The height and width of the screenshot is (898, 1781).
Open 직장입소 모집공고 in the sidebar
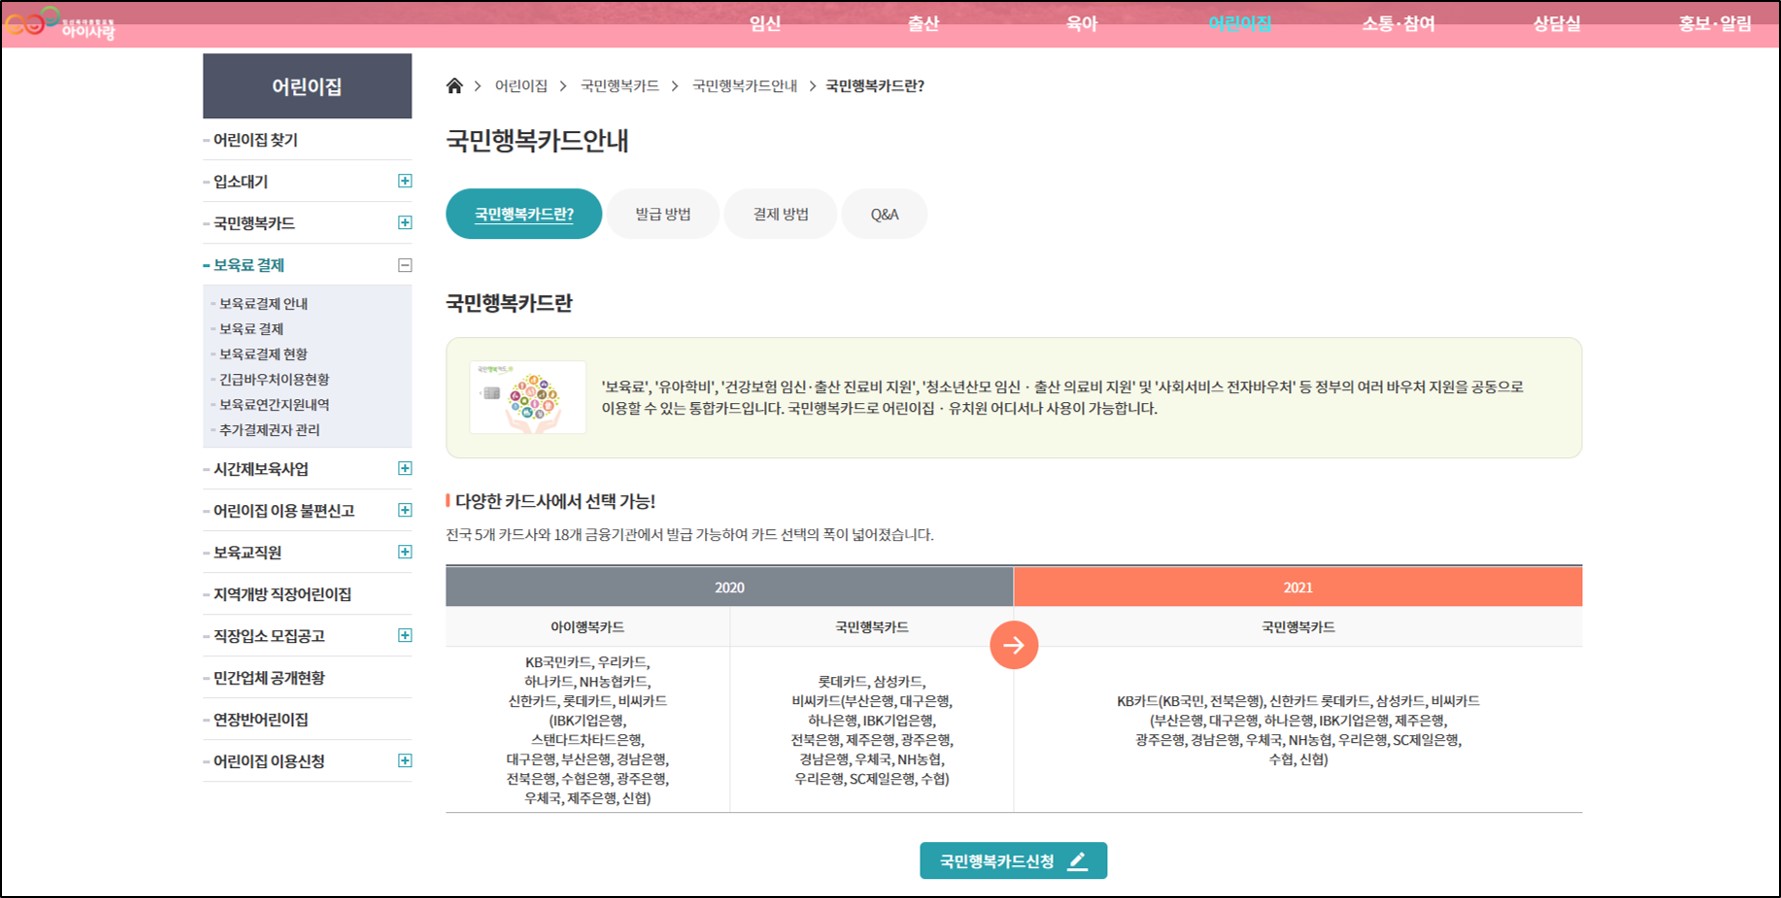click(269, 636)
